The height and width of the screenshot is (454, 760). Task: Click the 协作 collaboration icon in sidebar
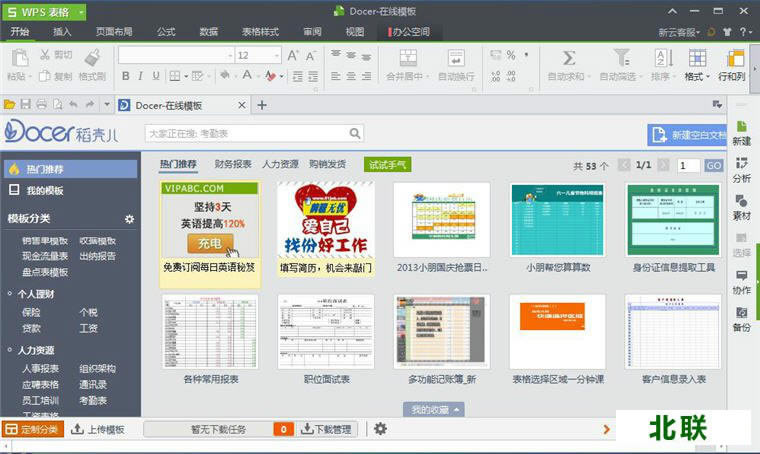741,281
